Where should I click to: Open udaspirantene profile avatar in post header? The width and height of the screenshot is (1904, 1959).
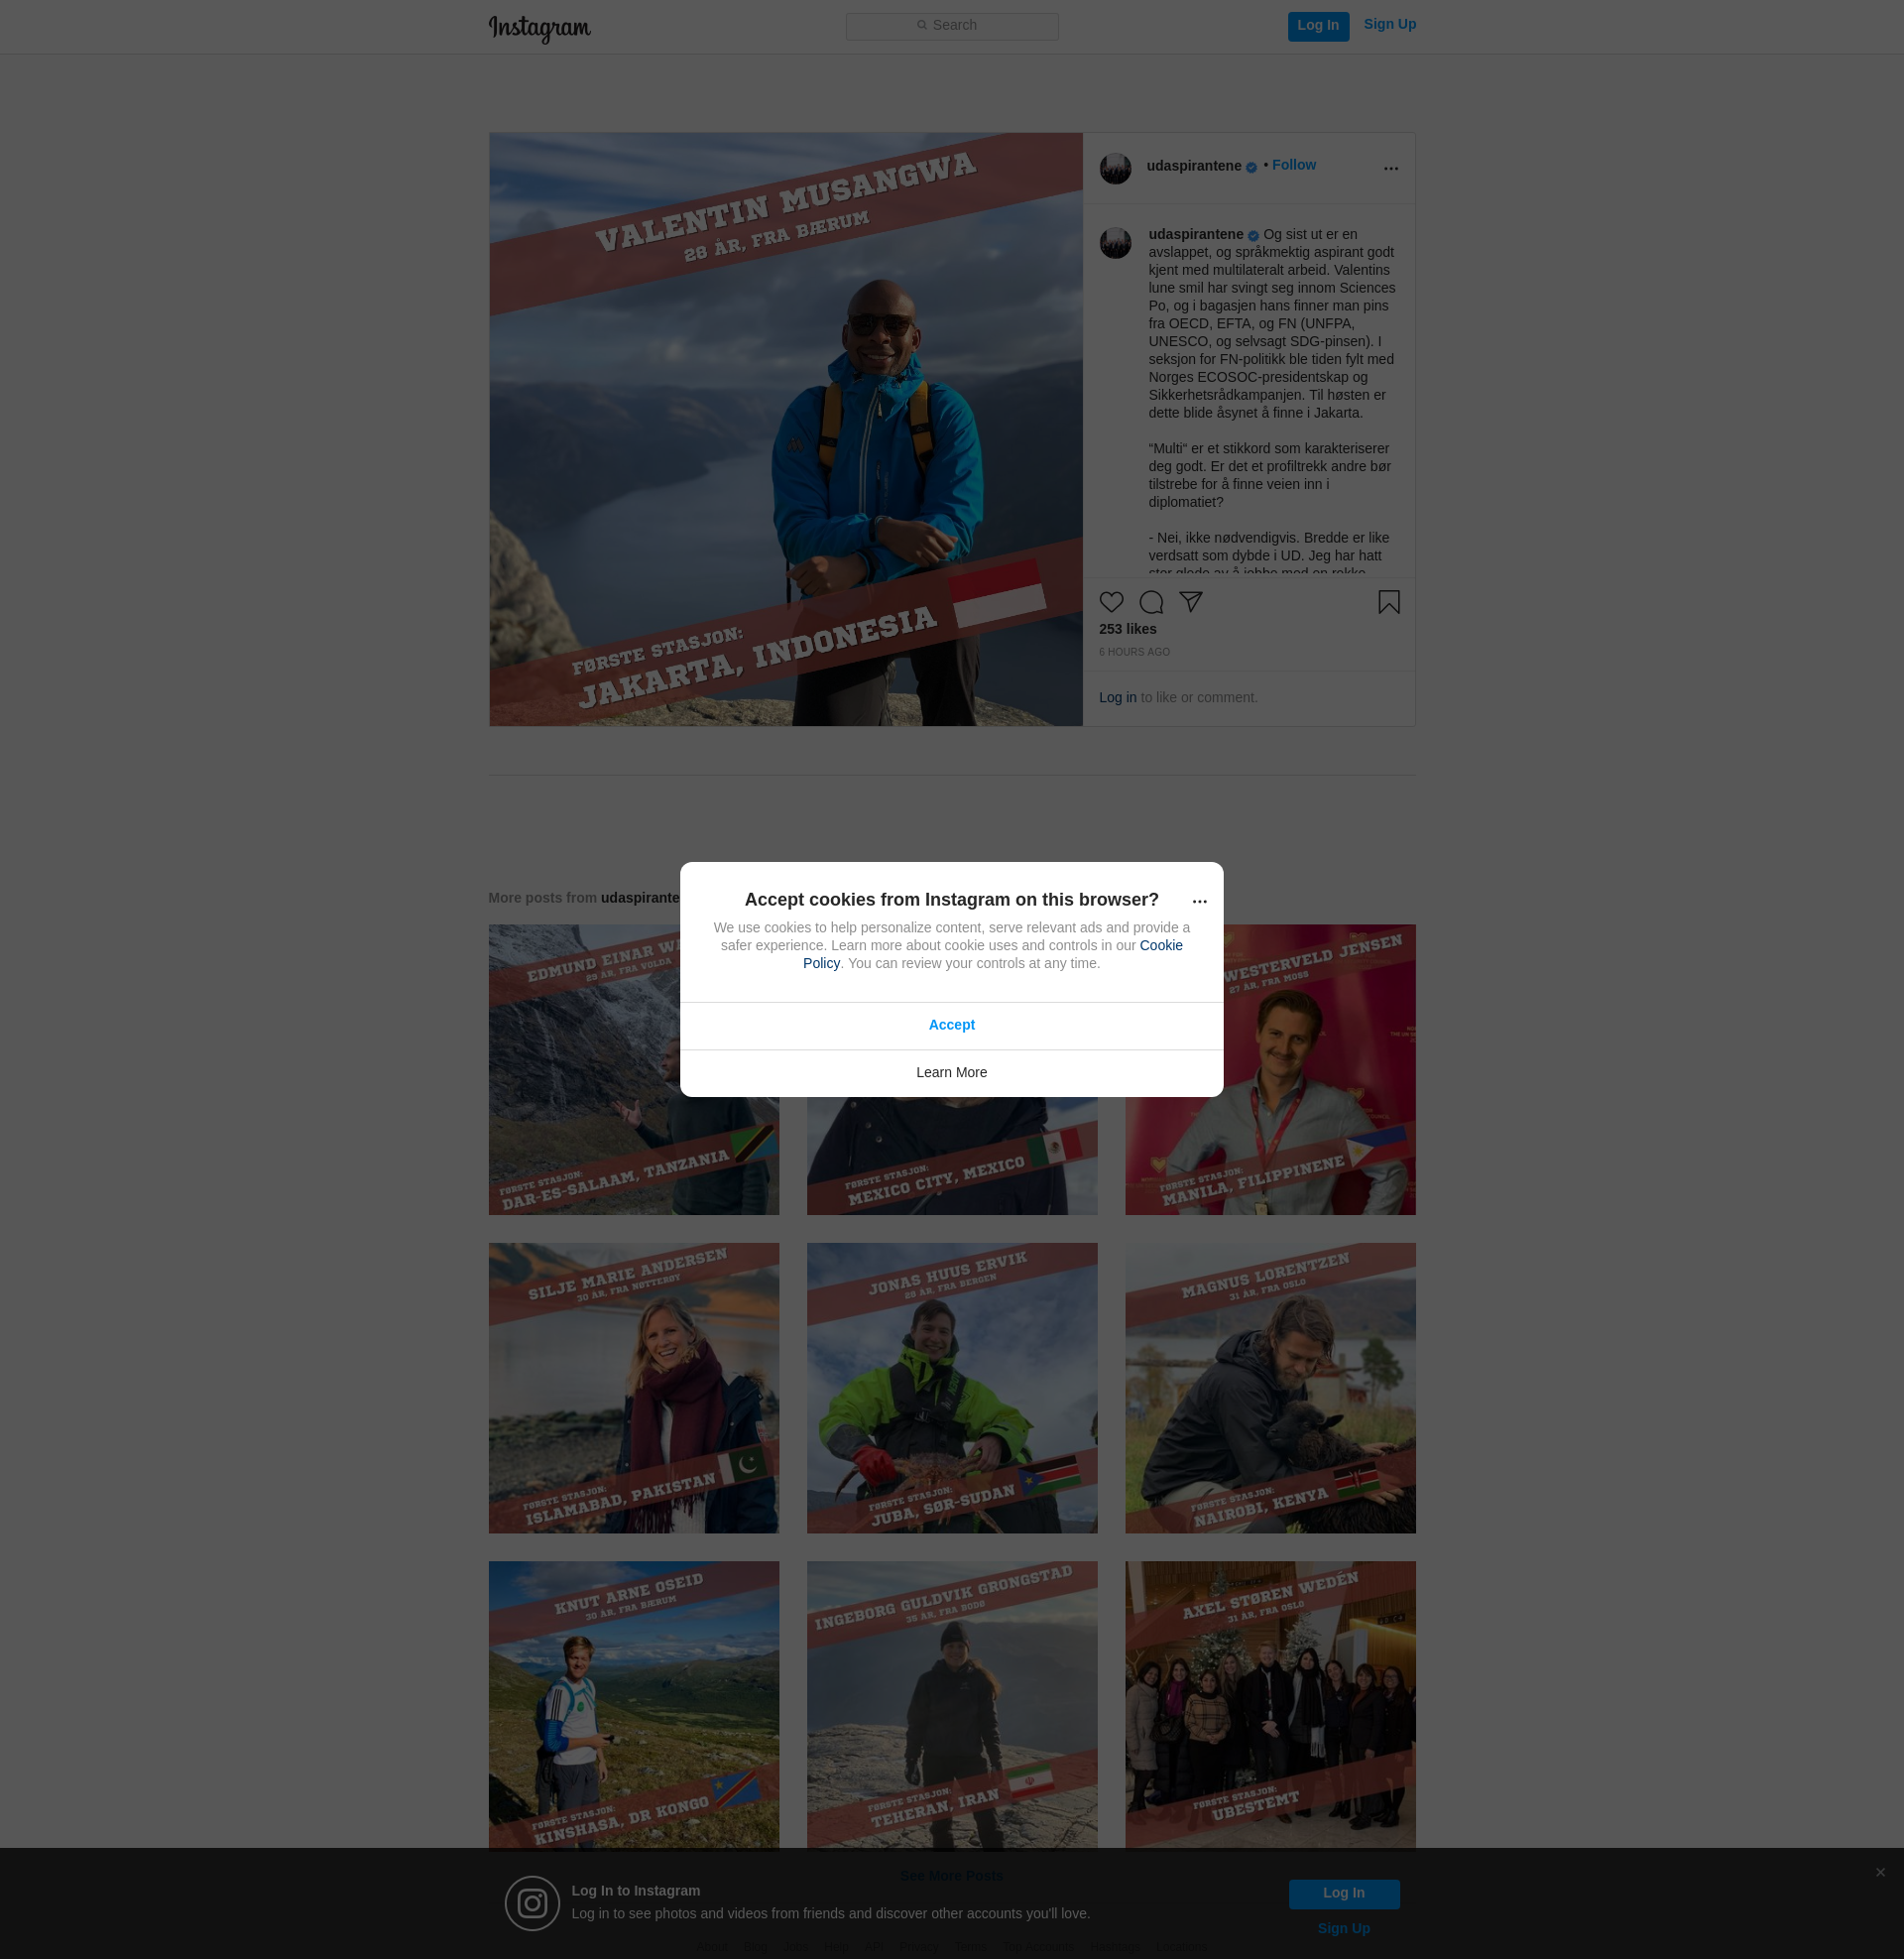pyautogui.click(x=1115, y=168)
